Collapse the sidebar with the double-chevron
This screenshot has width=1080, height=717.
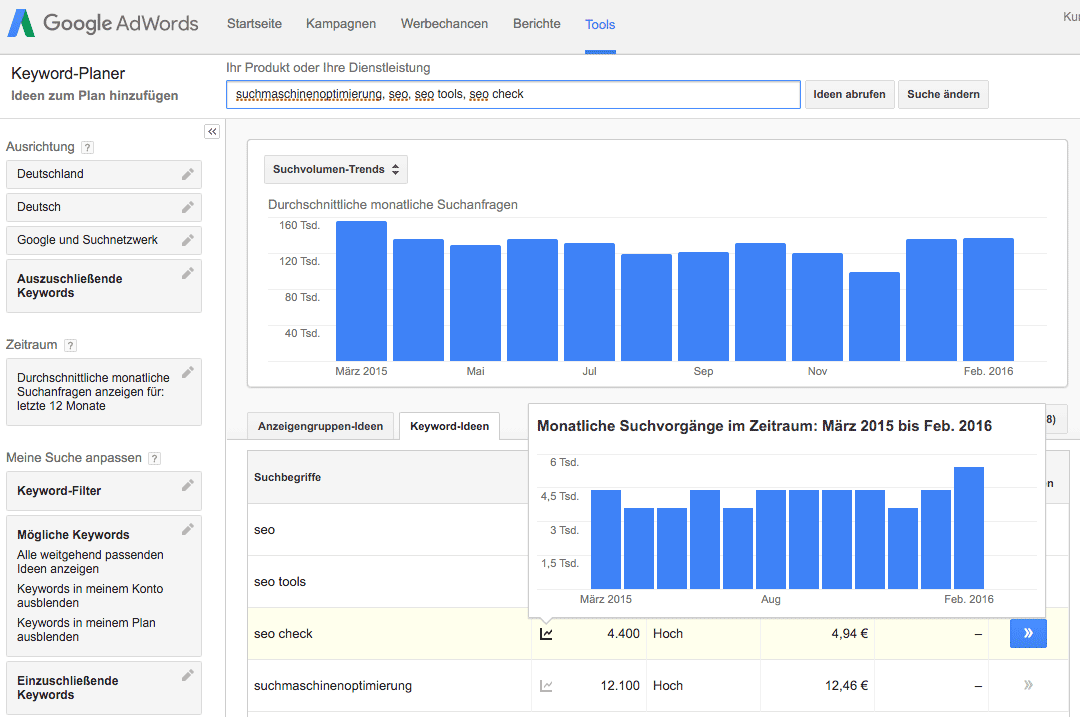tap(212, 131)
